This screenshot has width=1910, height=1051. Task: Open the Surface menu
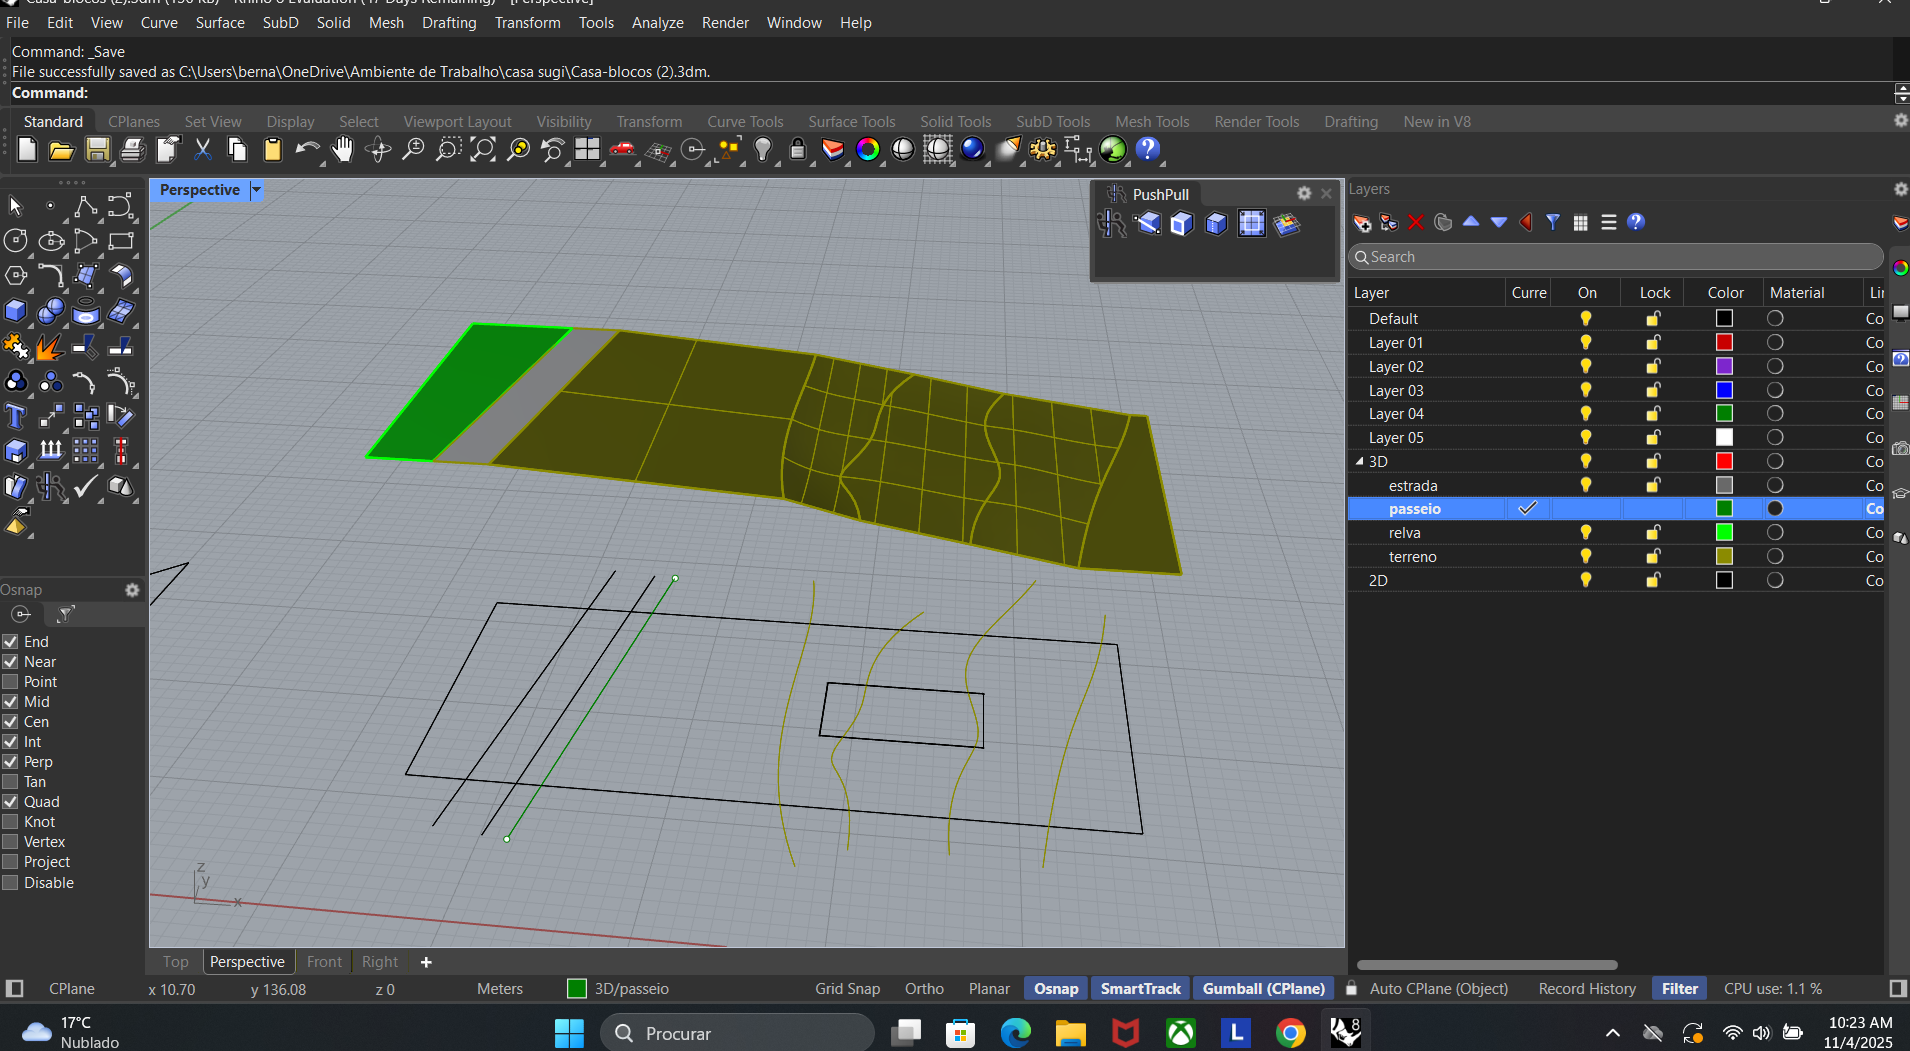[x=220, y=22]
